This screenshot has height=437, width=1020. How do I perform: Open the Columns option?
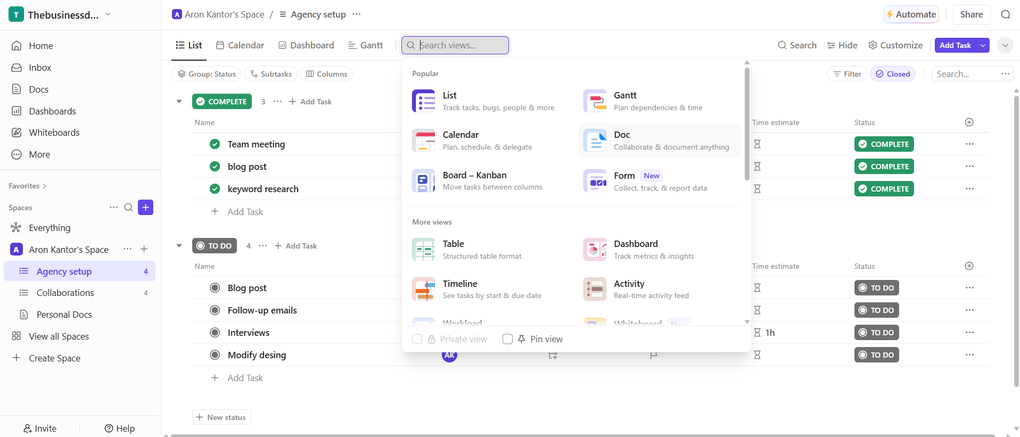[x=327, y=74]
